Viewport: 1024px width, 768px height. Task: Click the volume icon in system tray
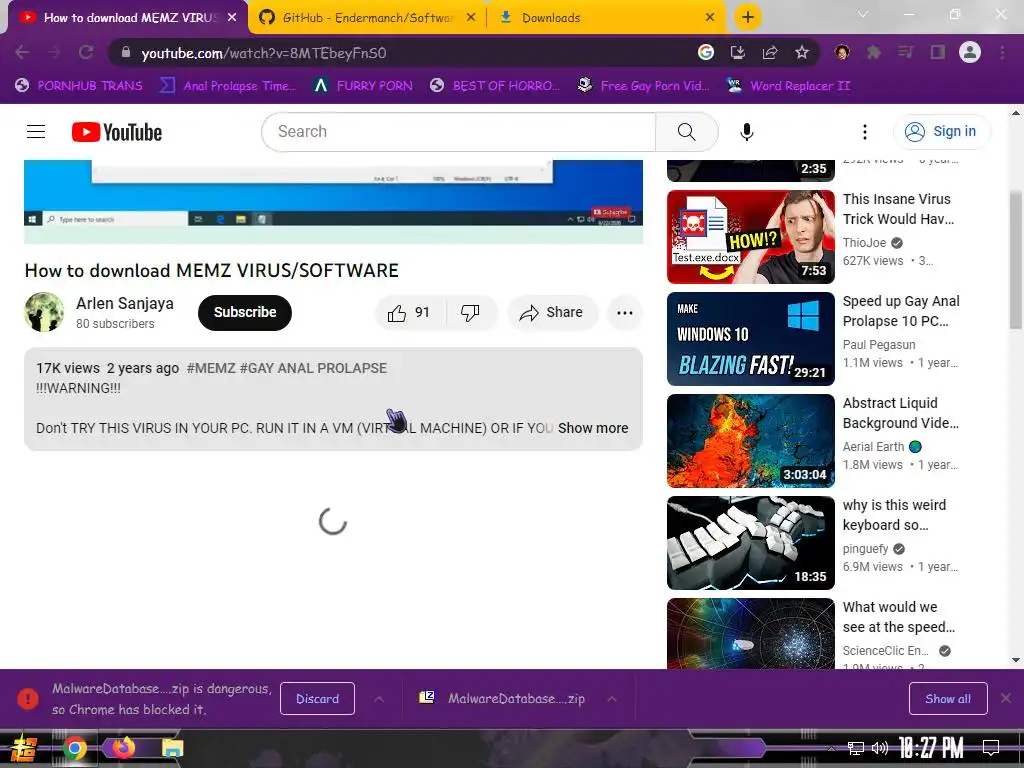[x=880, y=748]
